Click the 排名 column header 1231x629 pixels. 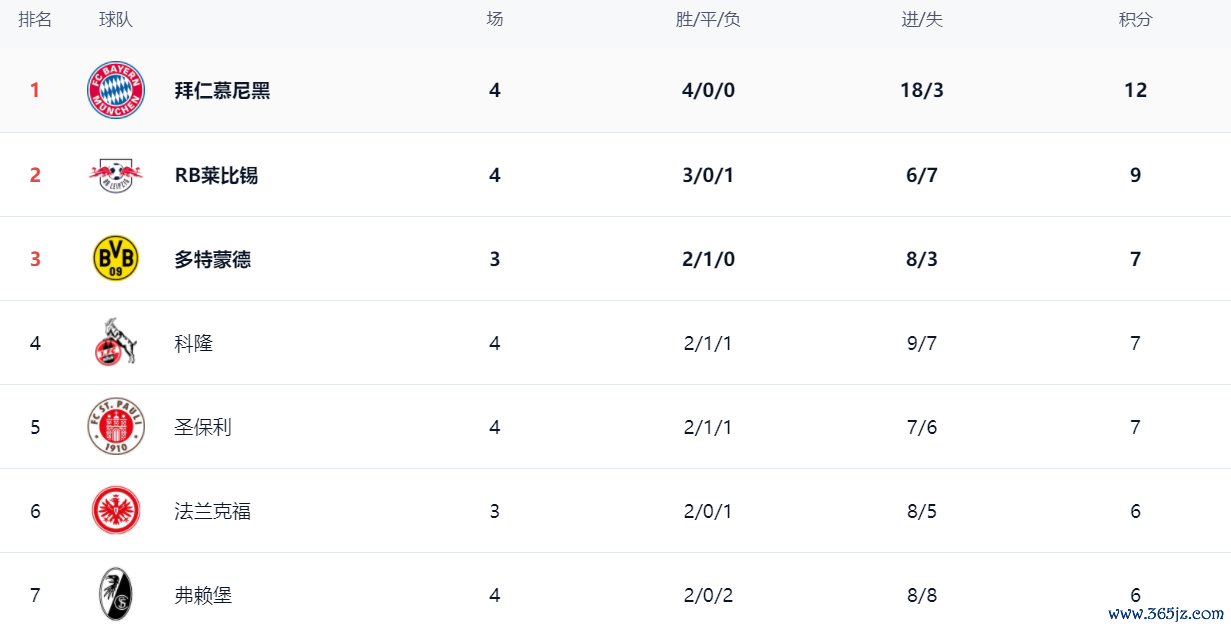pyautogui.click(x=35, y=20)
